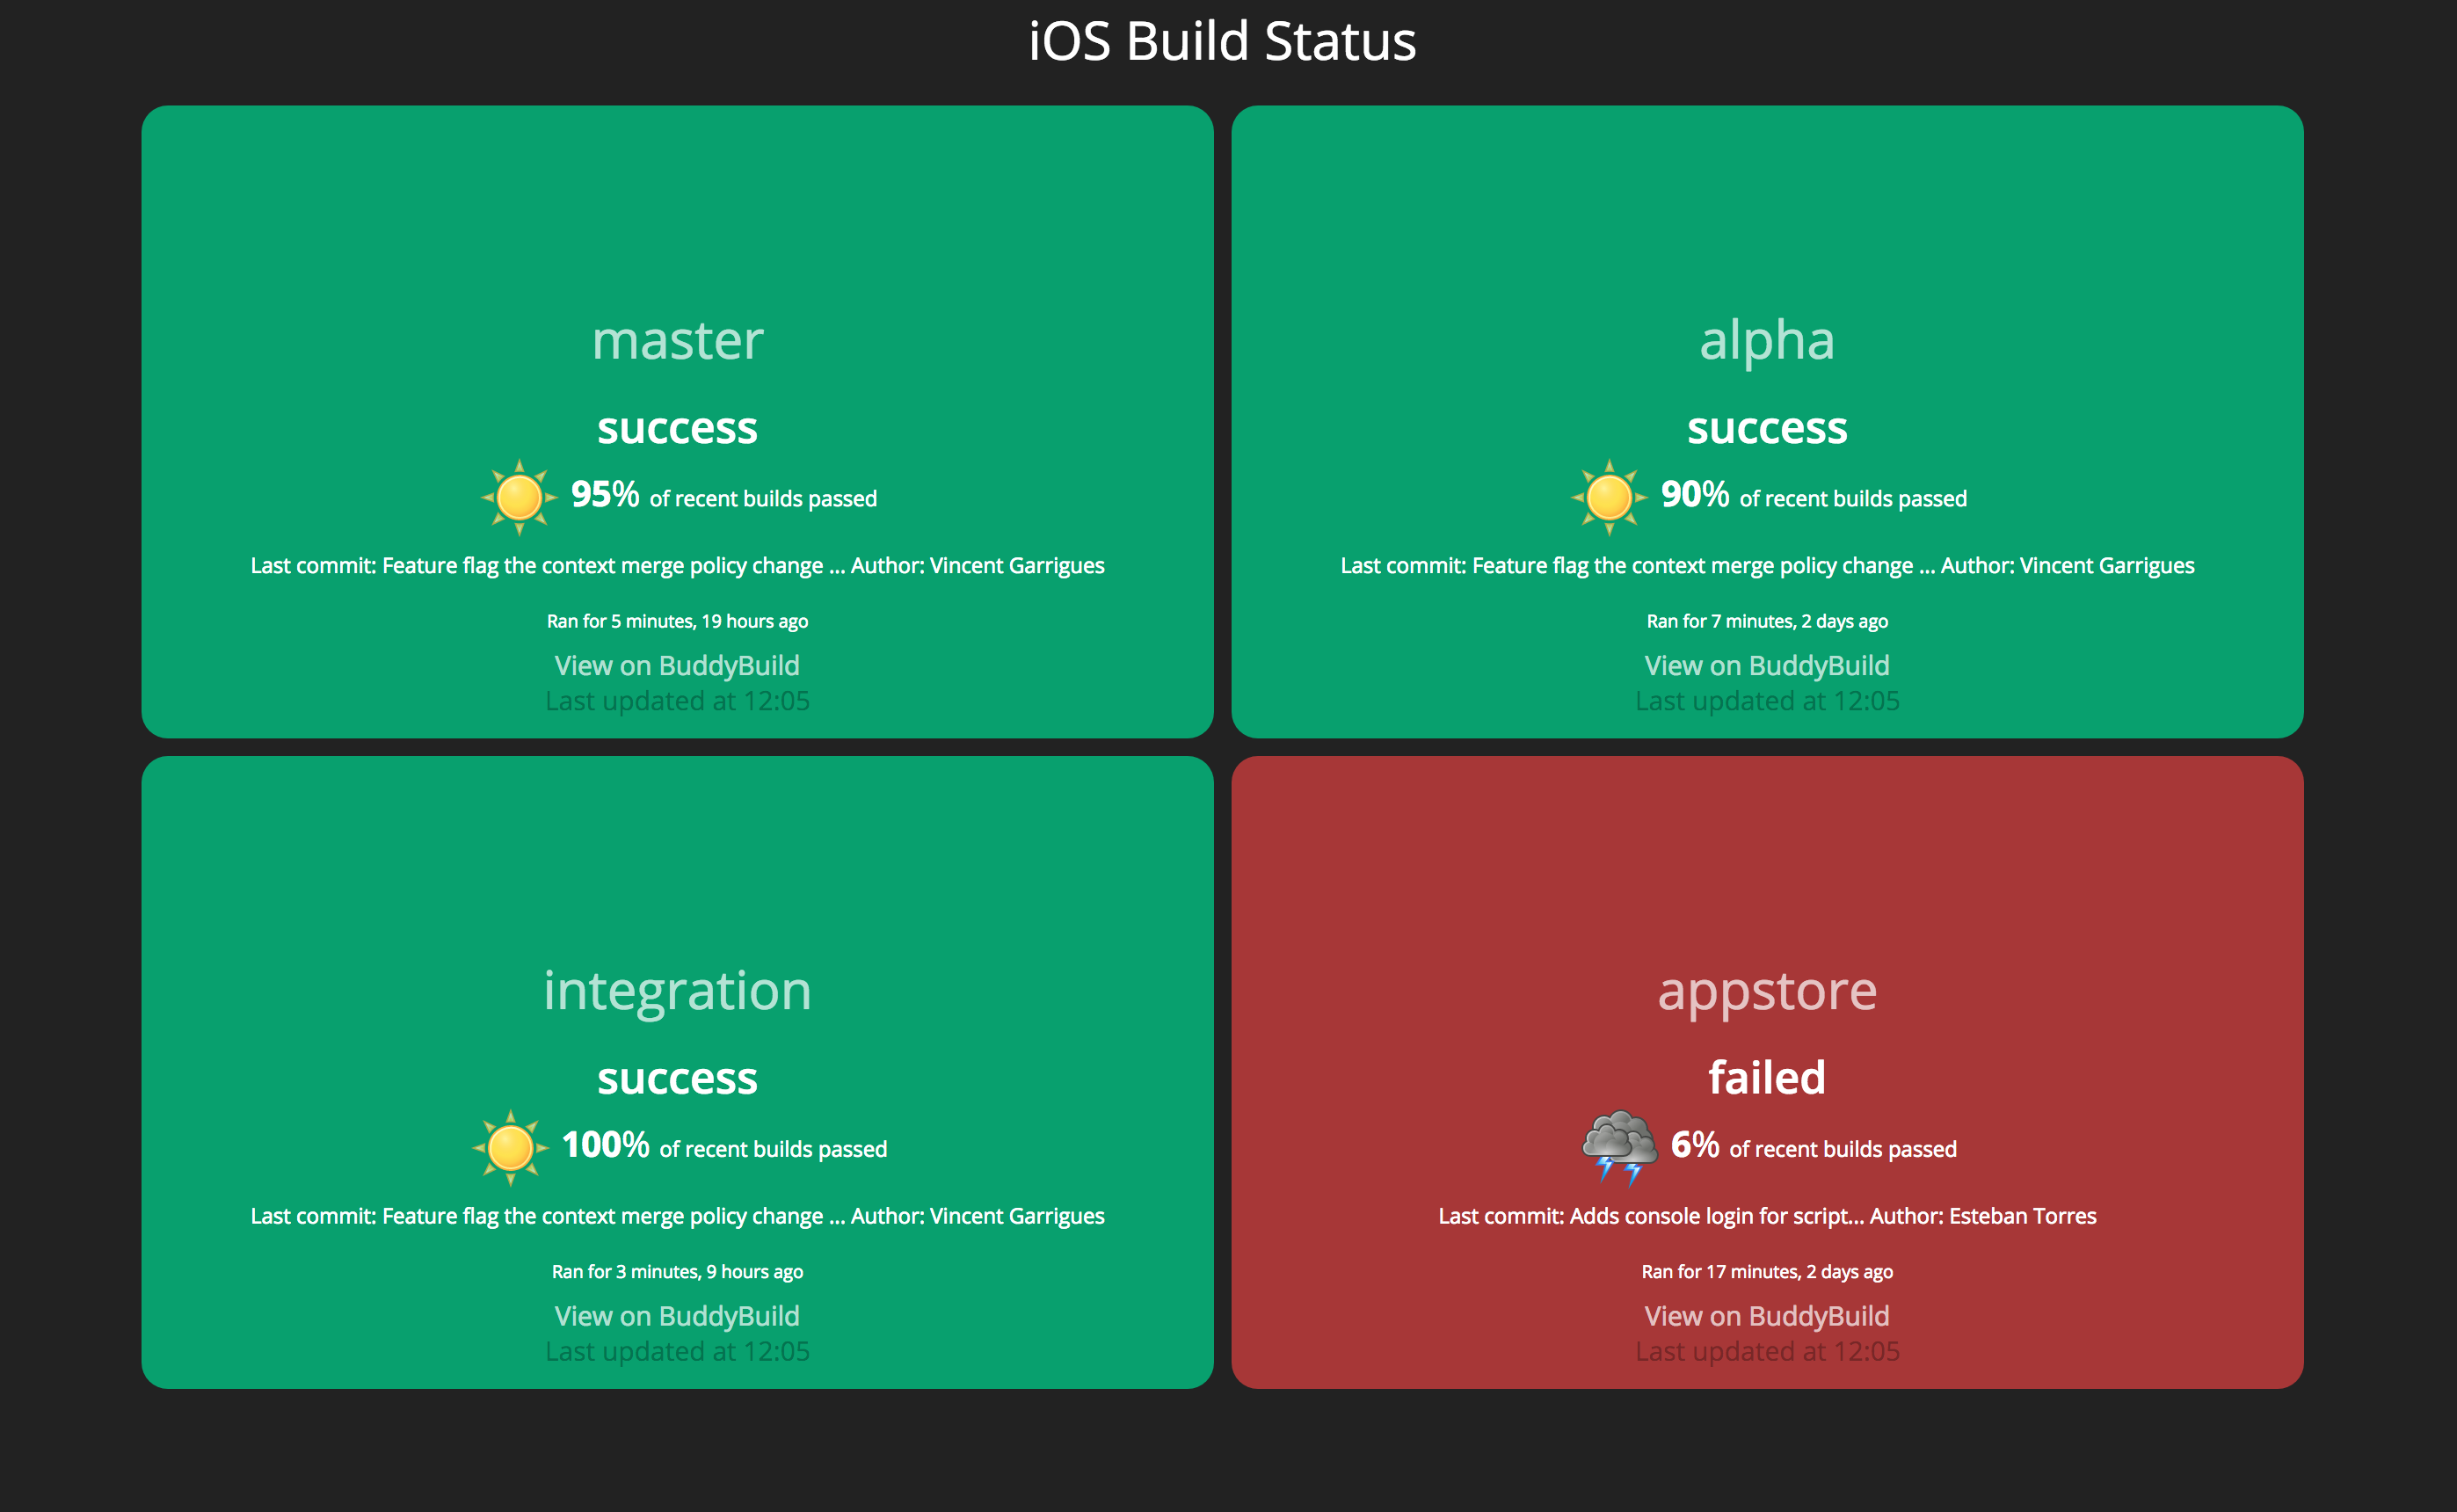Screen dimensions: 2457x1512
Task: Click the master branch title
Action: click(677, 340)
